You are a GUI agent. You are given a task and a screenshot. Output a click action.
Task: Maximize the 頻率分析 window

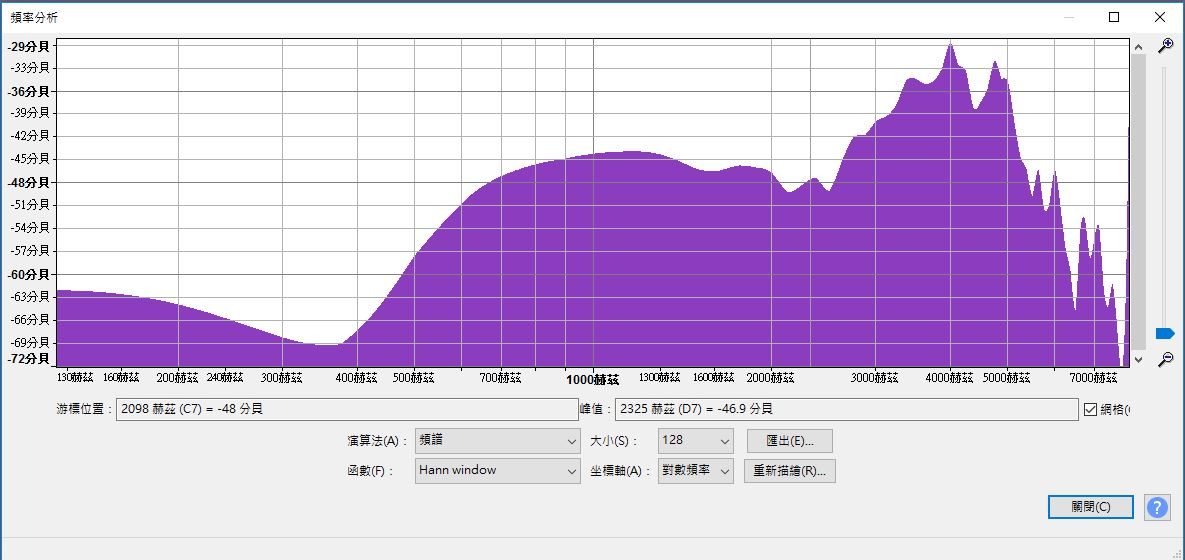point(1114,17)
